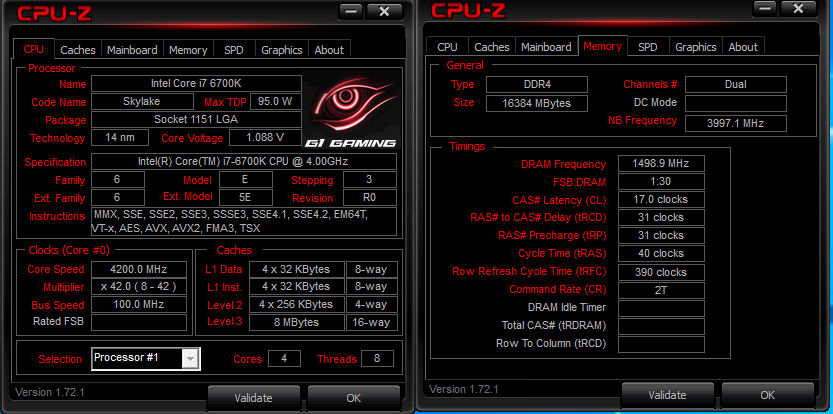Click the Level 2 value 4 x 256 KBytes

(x=296, y=305)
